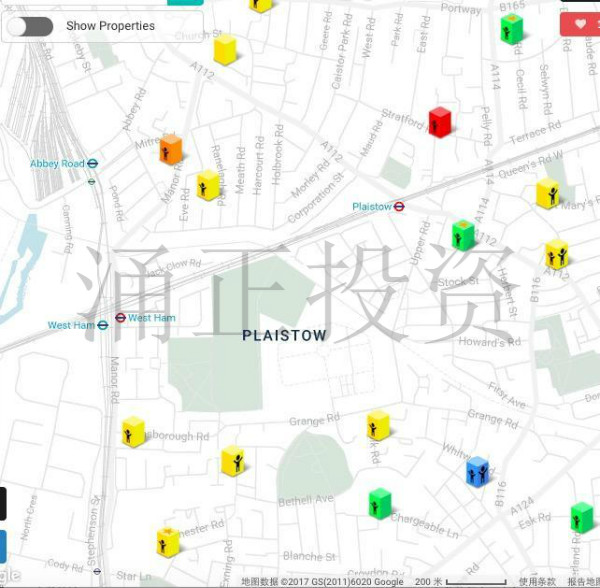
Task: Click the West Ham DLR station icon
Action: 103,325
